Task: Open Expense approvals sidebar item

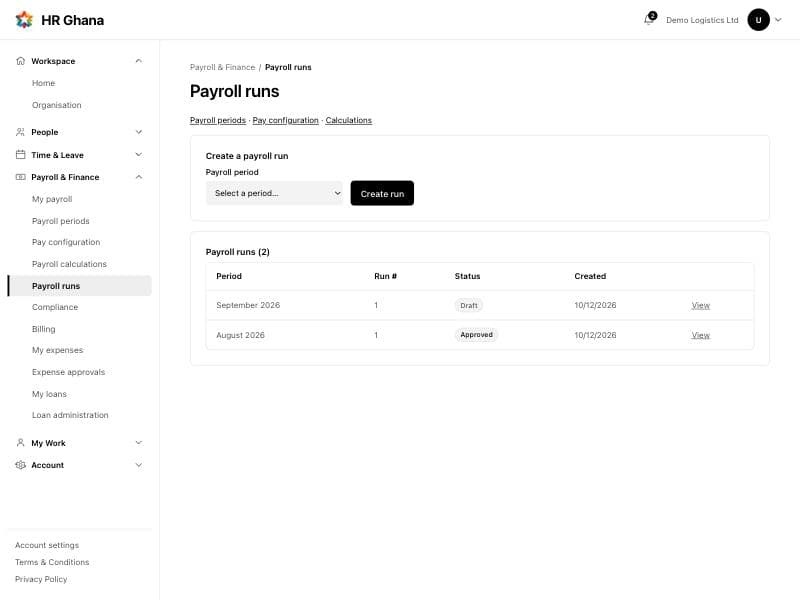Action: tap(68, 372)
